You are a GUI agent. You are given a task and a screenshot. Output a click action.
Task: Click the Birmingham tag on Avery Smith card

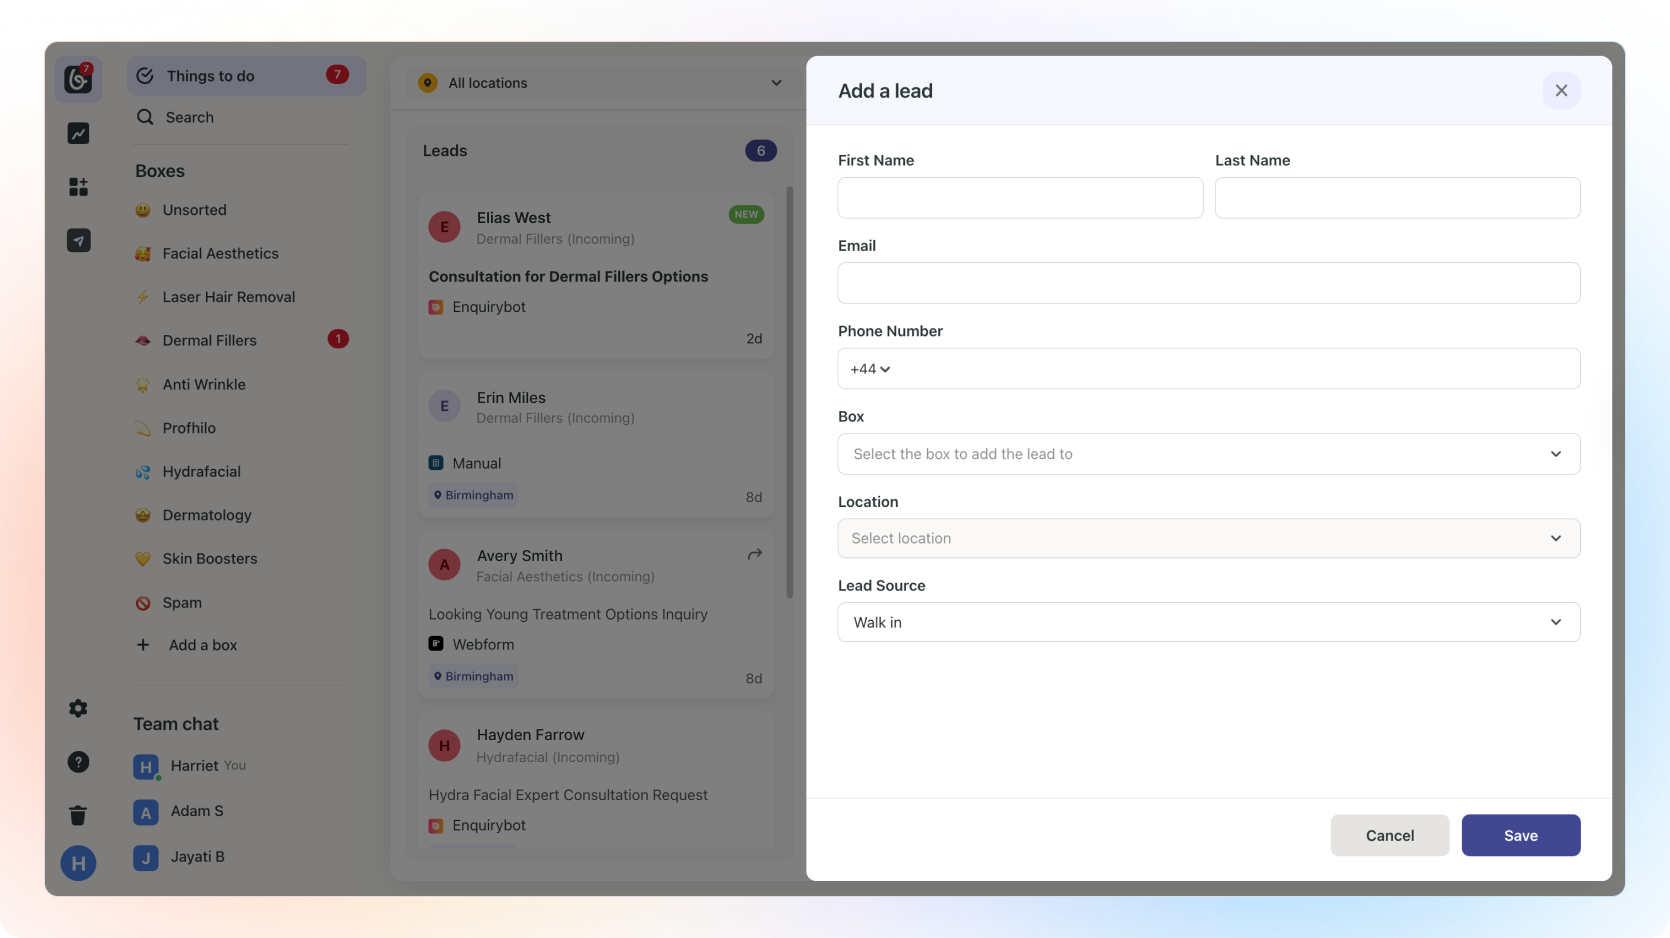tap(474, 676)
